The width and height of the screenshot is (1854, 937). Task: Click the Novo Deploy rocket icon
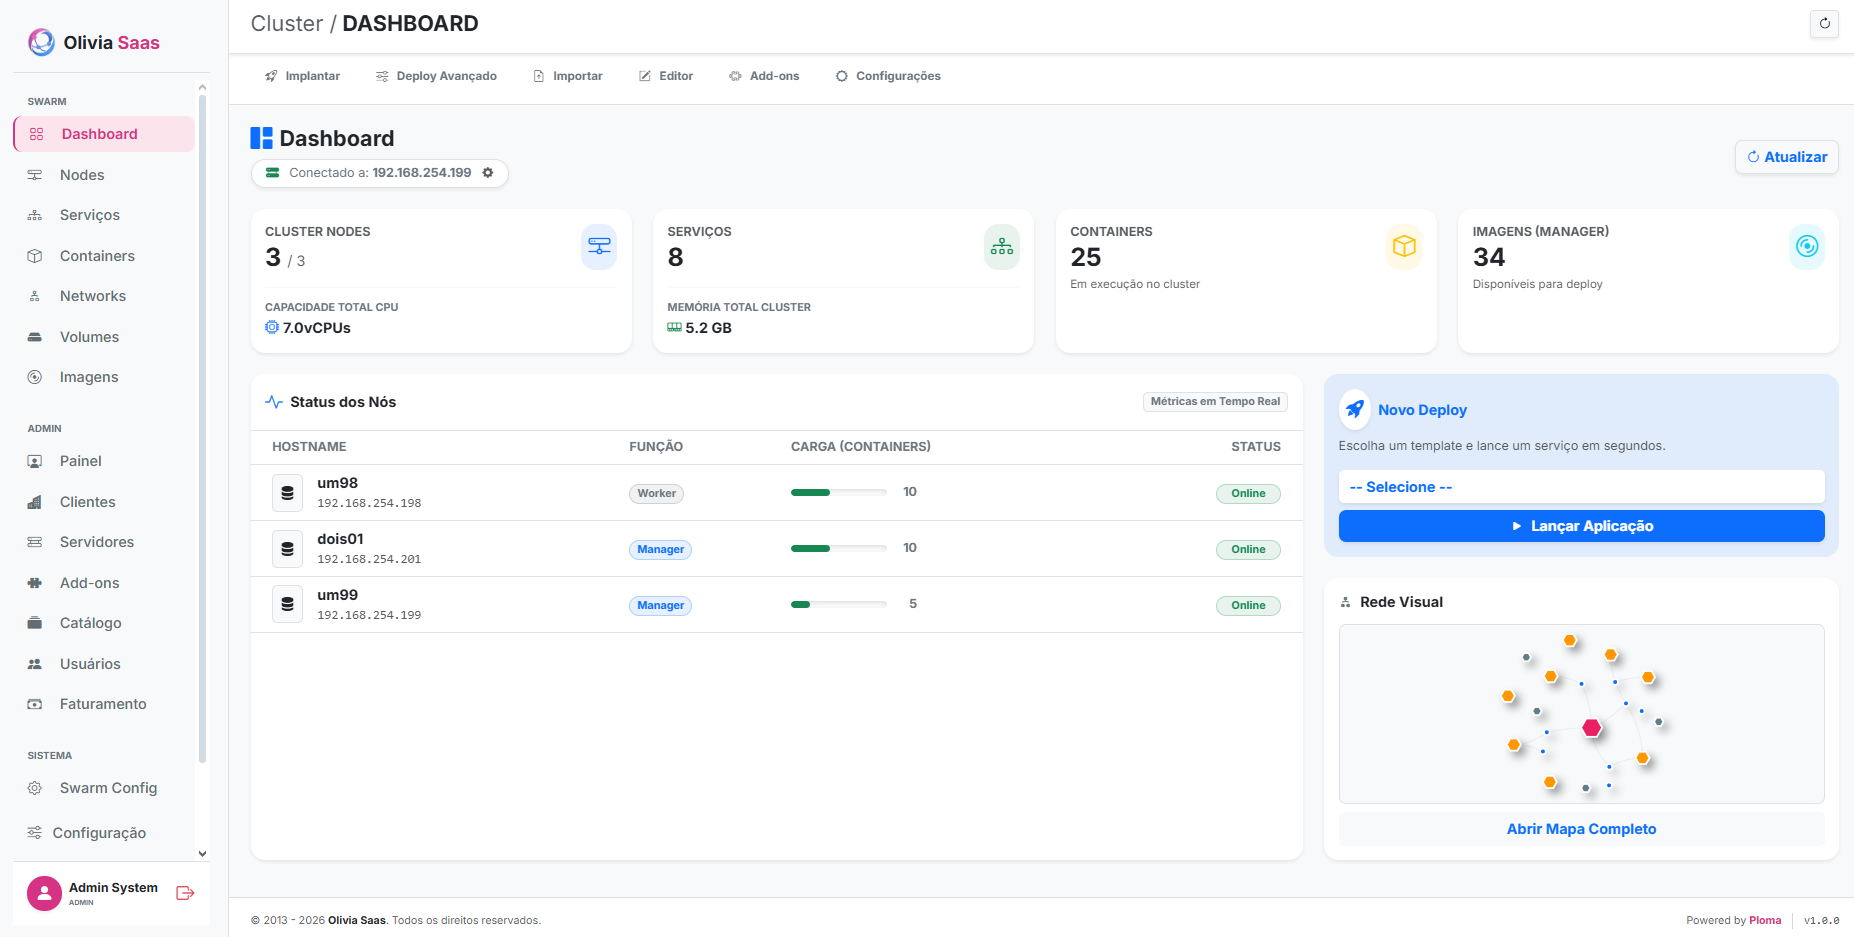(1355, 409)
